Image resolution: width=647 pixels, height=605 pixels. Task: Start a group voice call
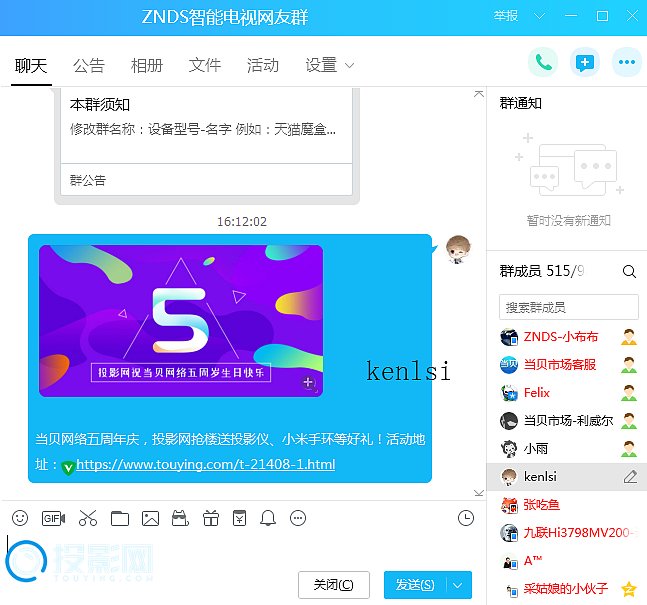coord(543,62)
